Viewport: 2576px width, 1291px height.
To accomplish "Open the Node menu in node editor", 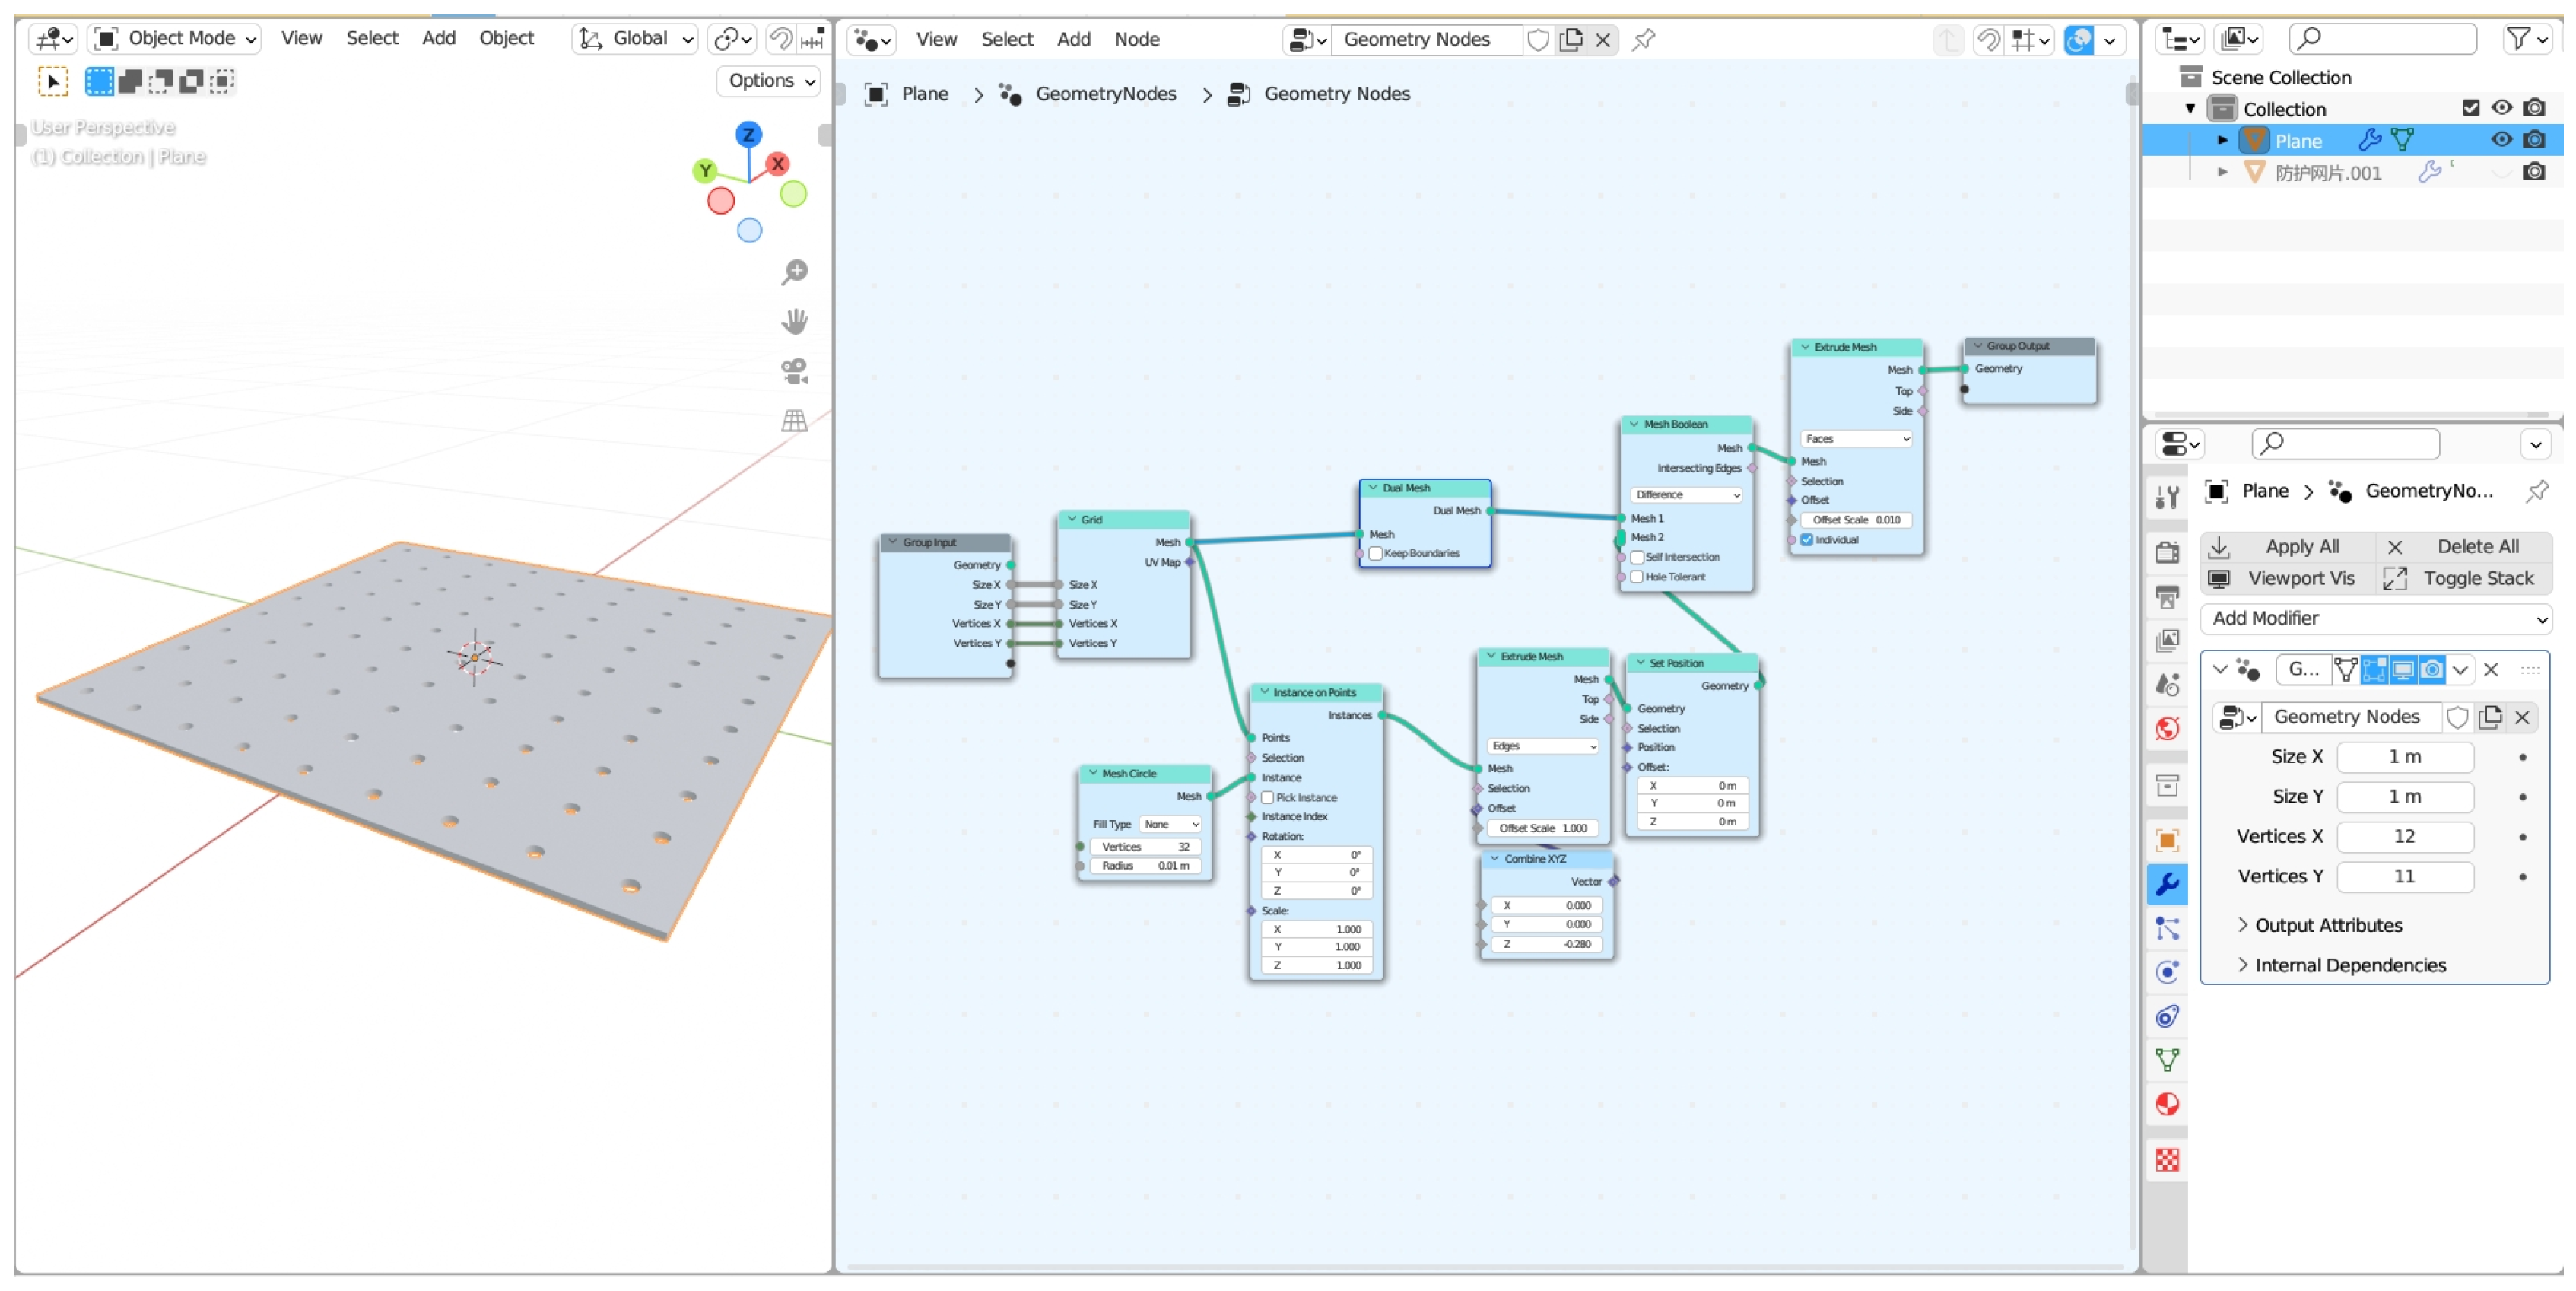I will click(x=1137, y=39).
